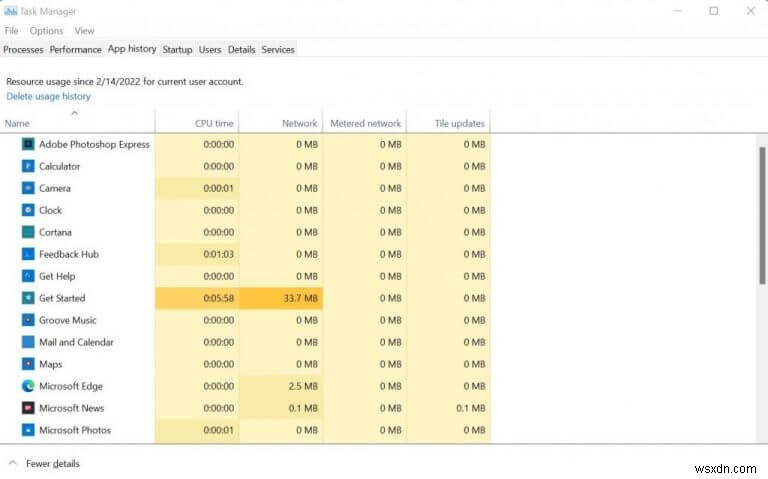Select the Microsoft News row name
Image resolution: width=768 pixels, height=479 pixels.
72,408
